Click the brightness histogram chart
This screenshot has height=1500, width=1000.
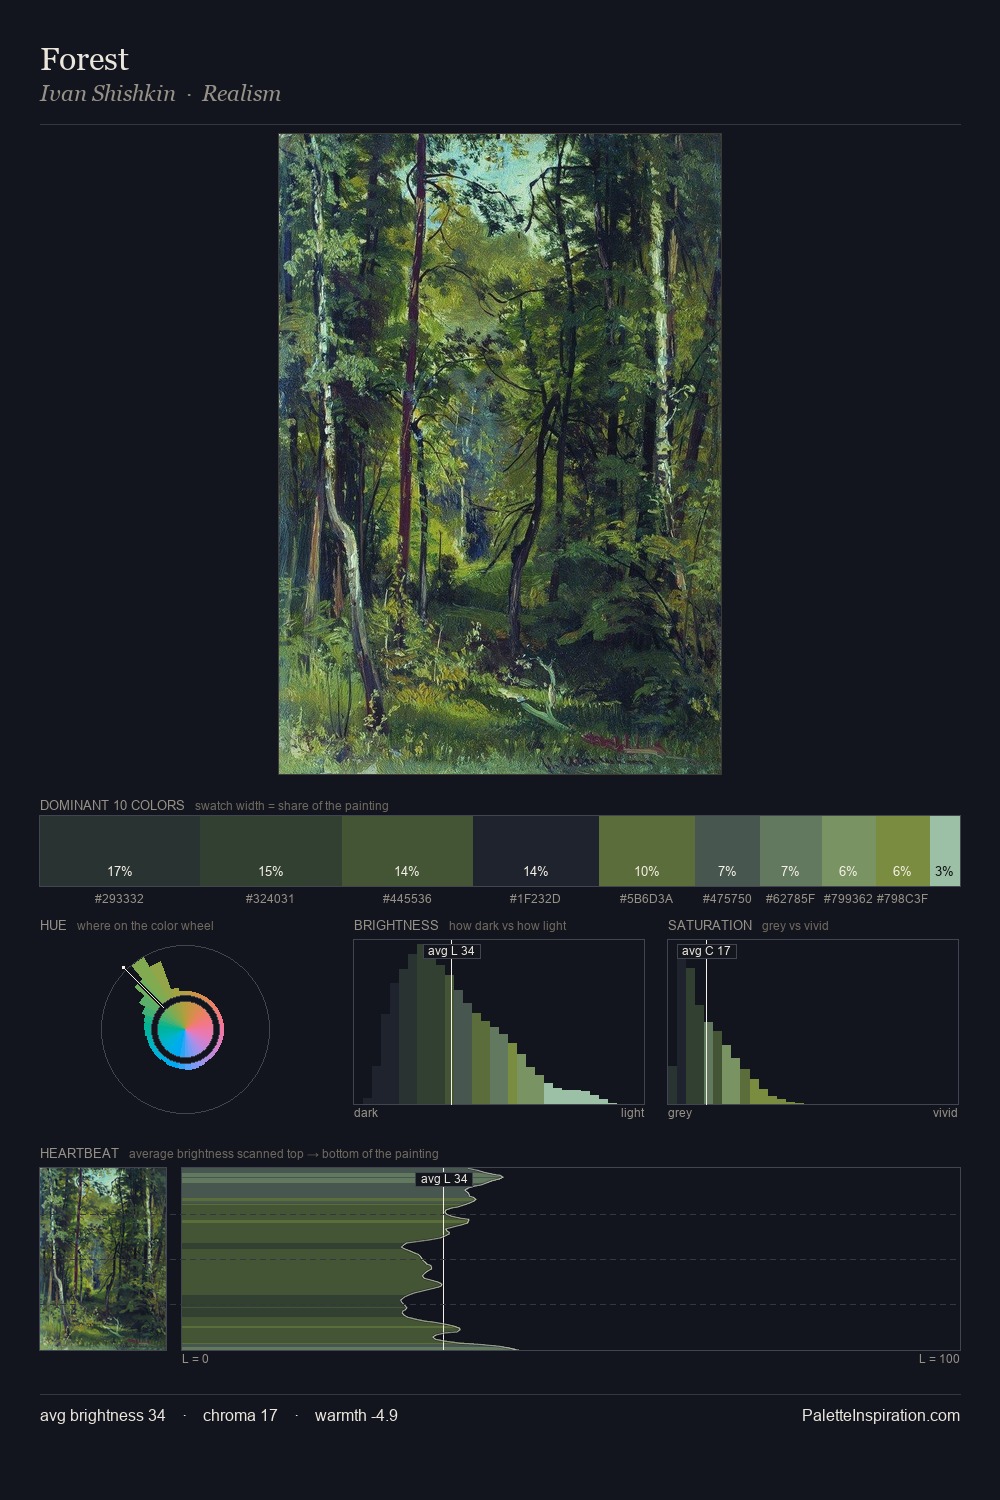coord(499,1022)
